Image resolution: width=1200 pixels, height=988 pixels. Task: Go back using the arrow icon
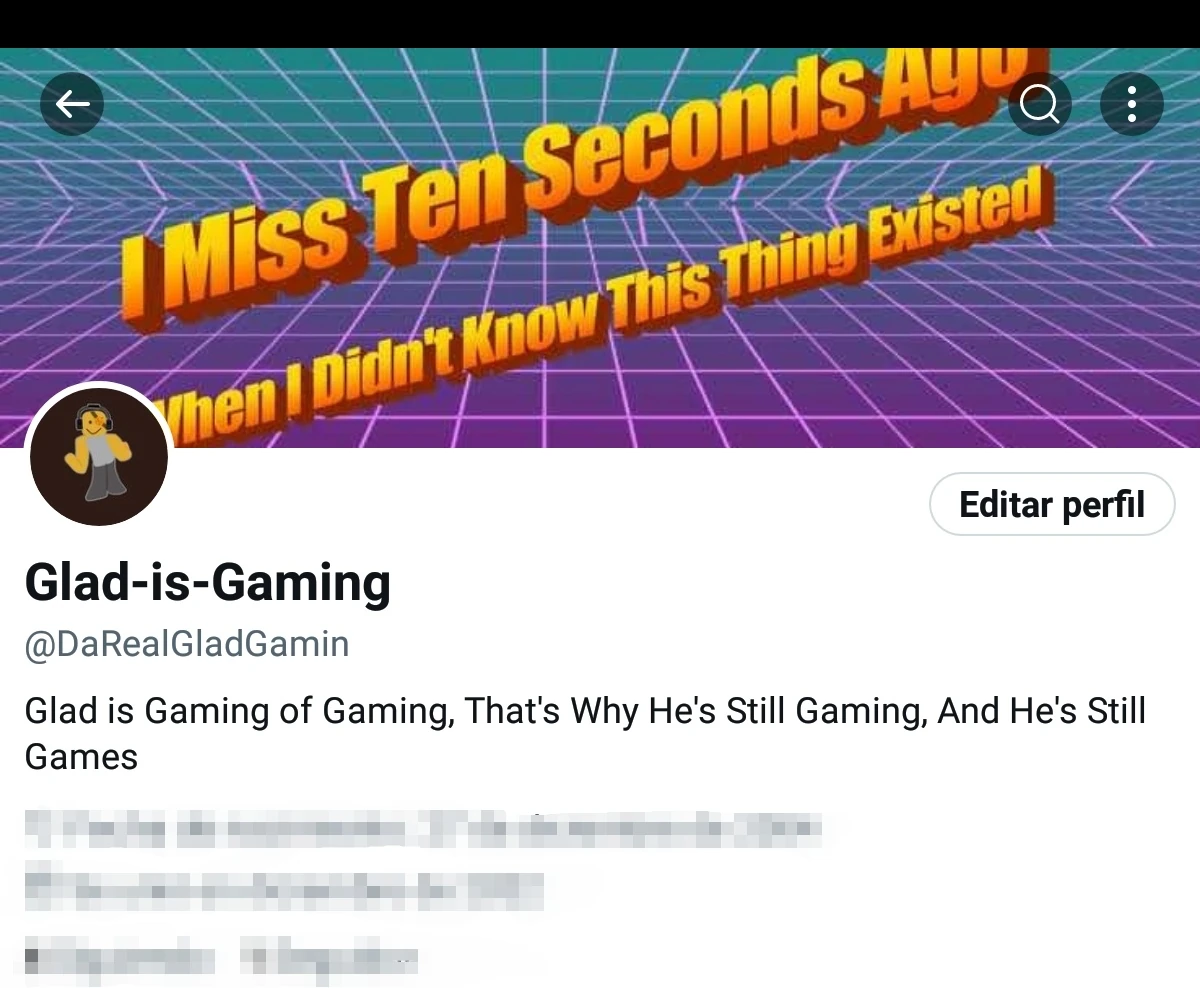(72, 103)
